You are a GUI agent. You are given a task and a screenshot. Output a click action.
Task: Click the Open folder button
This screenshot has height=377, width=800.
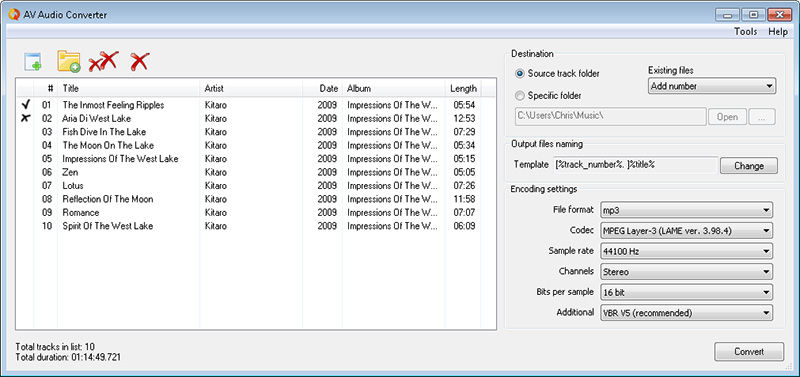727,116
